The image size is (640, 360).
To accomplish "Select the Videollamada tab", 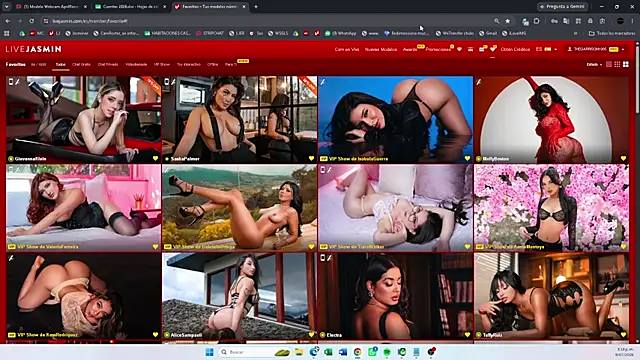I will [x=136, y=64].
